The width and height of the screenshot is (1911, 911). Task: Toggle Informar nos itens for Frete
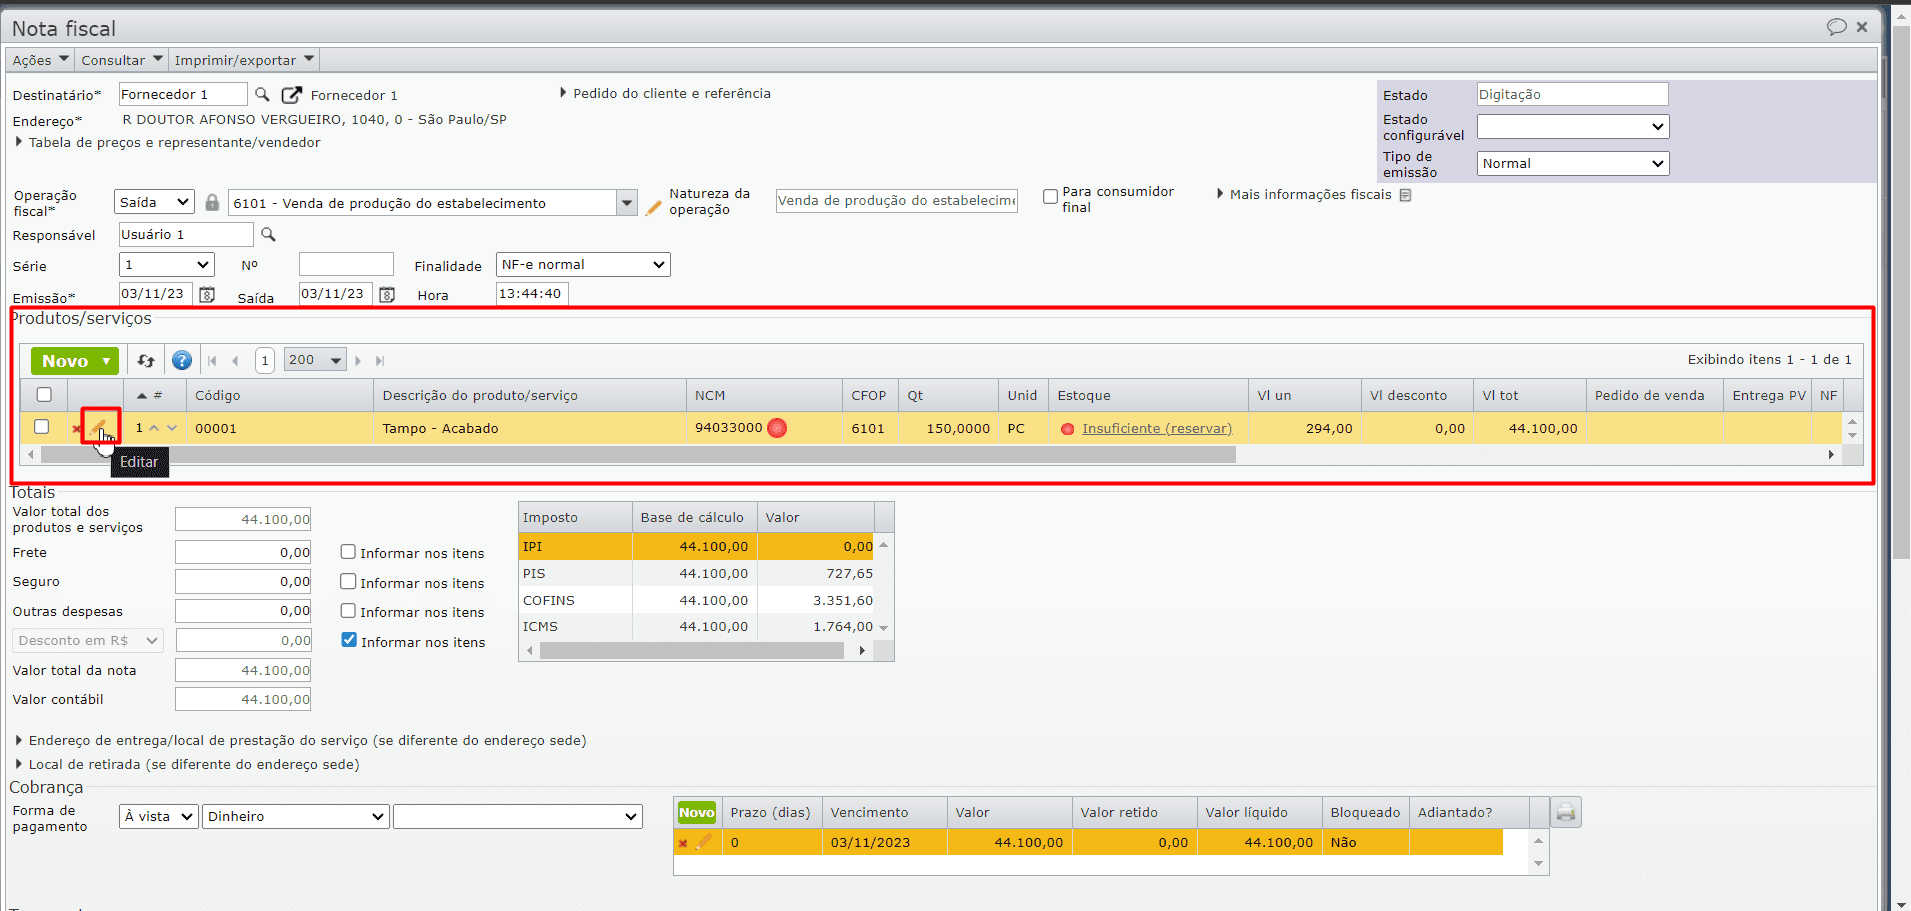click(348, 552)
